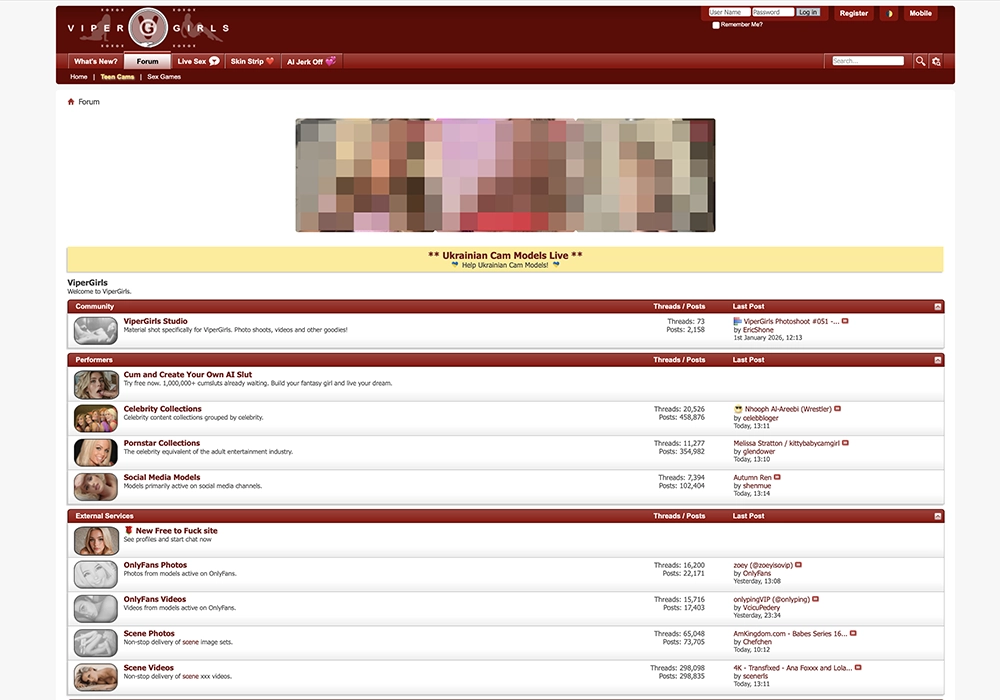
Task: Click the Register button
Action: 853,13
